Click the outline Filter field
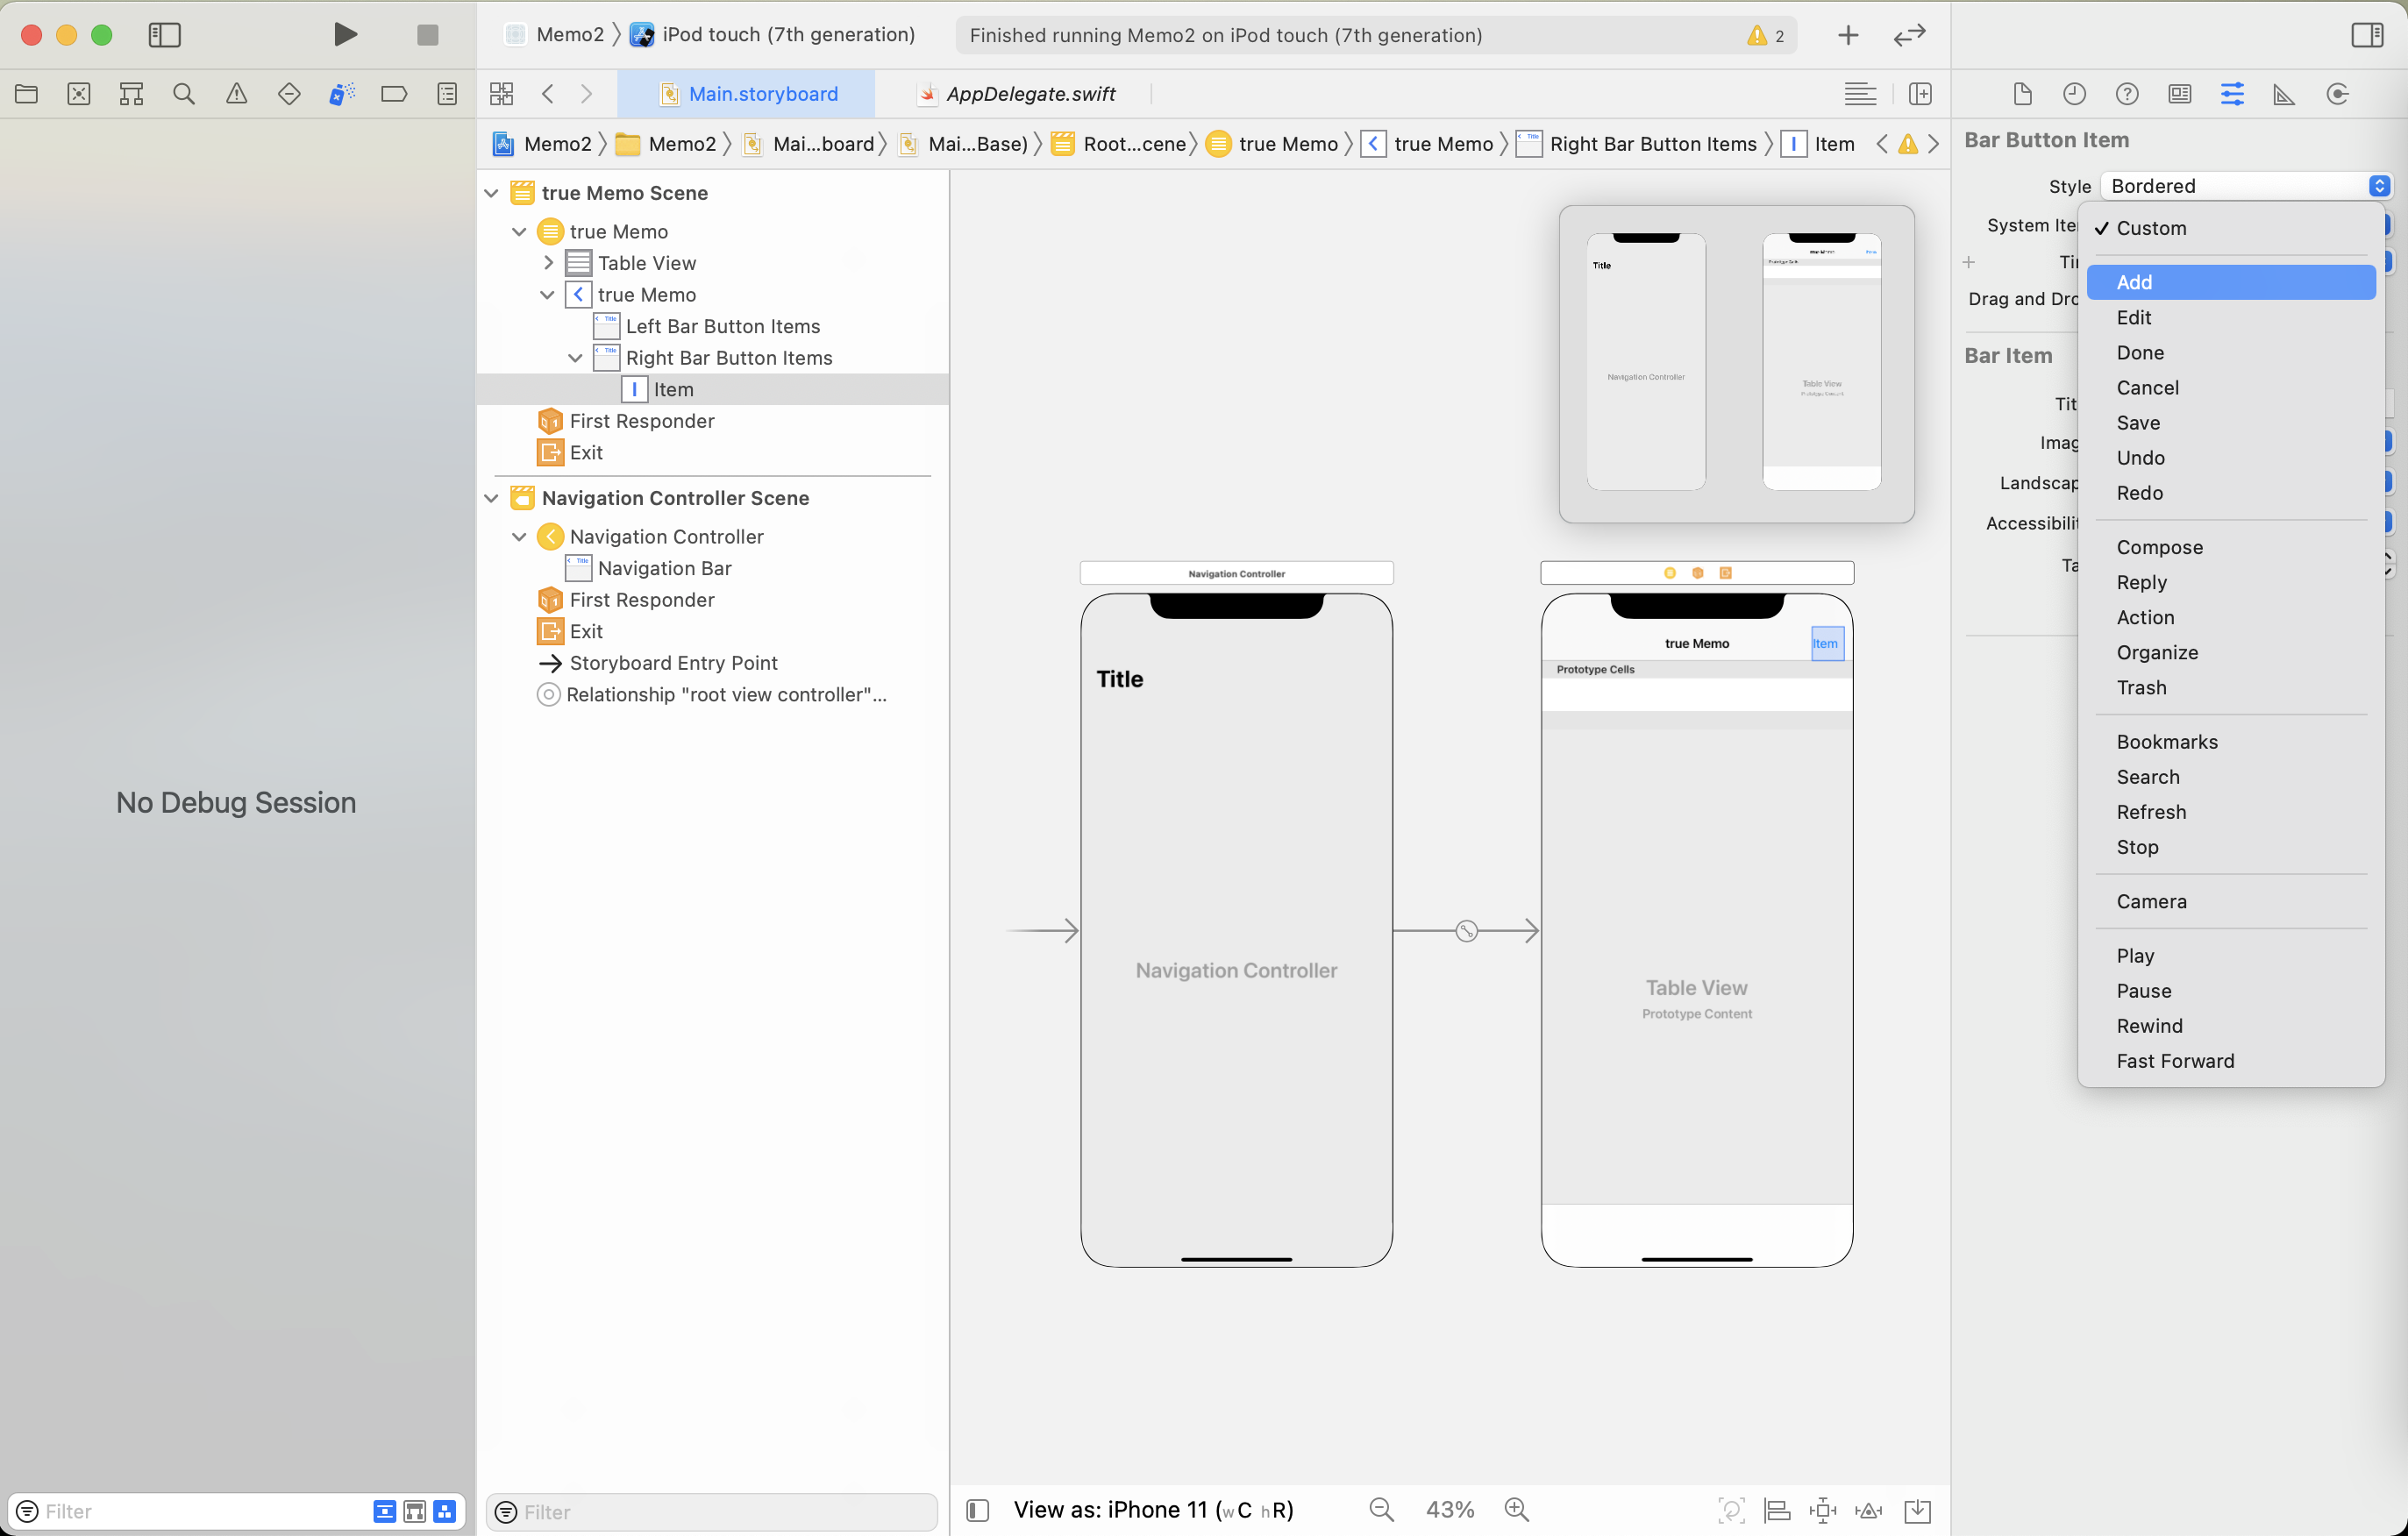2408x1536 pixels. (712, 1511)
